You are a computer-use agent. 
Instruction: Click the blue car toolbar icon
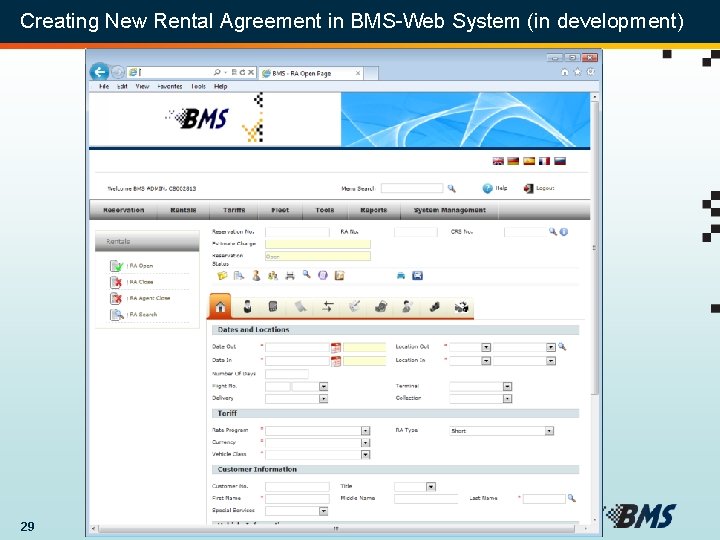pyautogui.click(x=401, y=276)
